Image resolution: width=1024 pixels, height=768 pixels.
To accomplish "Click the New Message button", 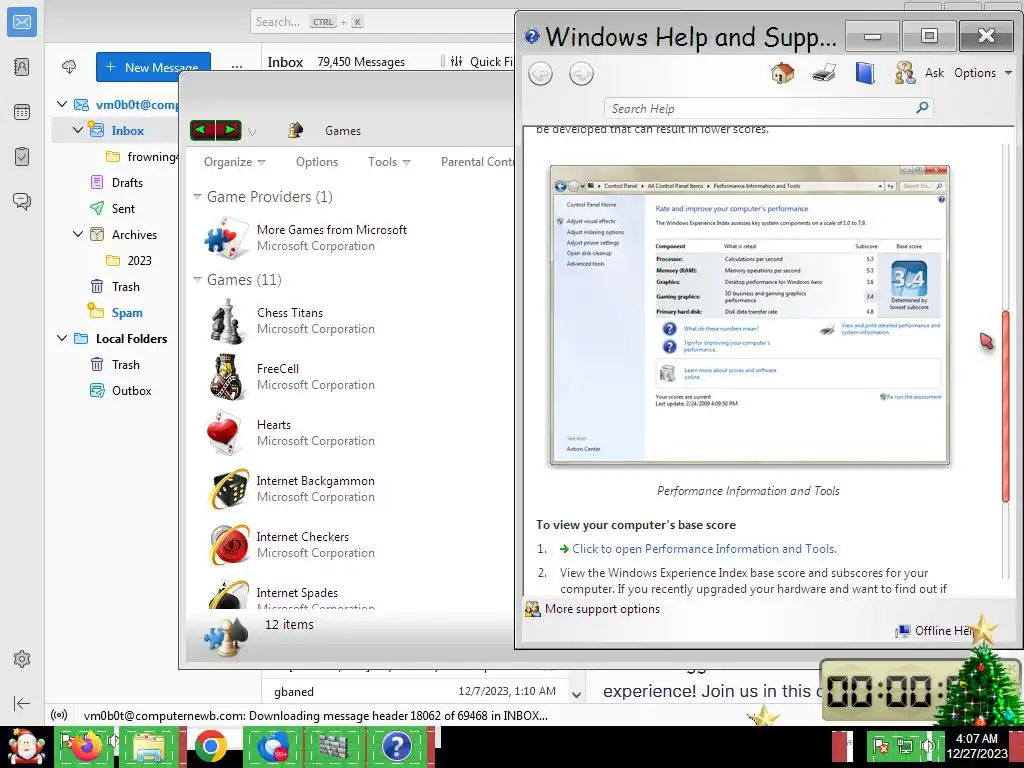I will 153,67.
